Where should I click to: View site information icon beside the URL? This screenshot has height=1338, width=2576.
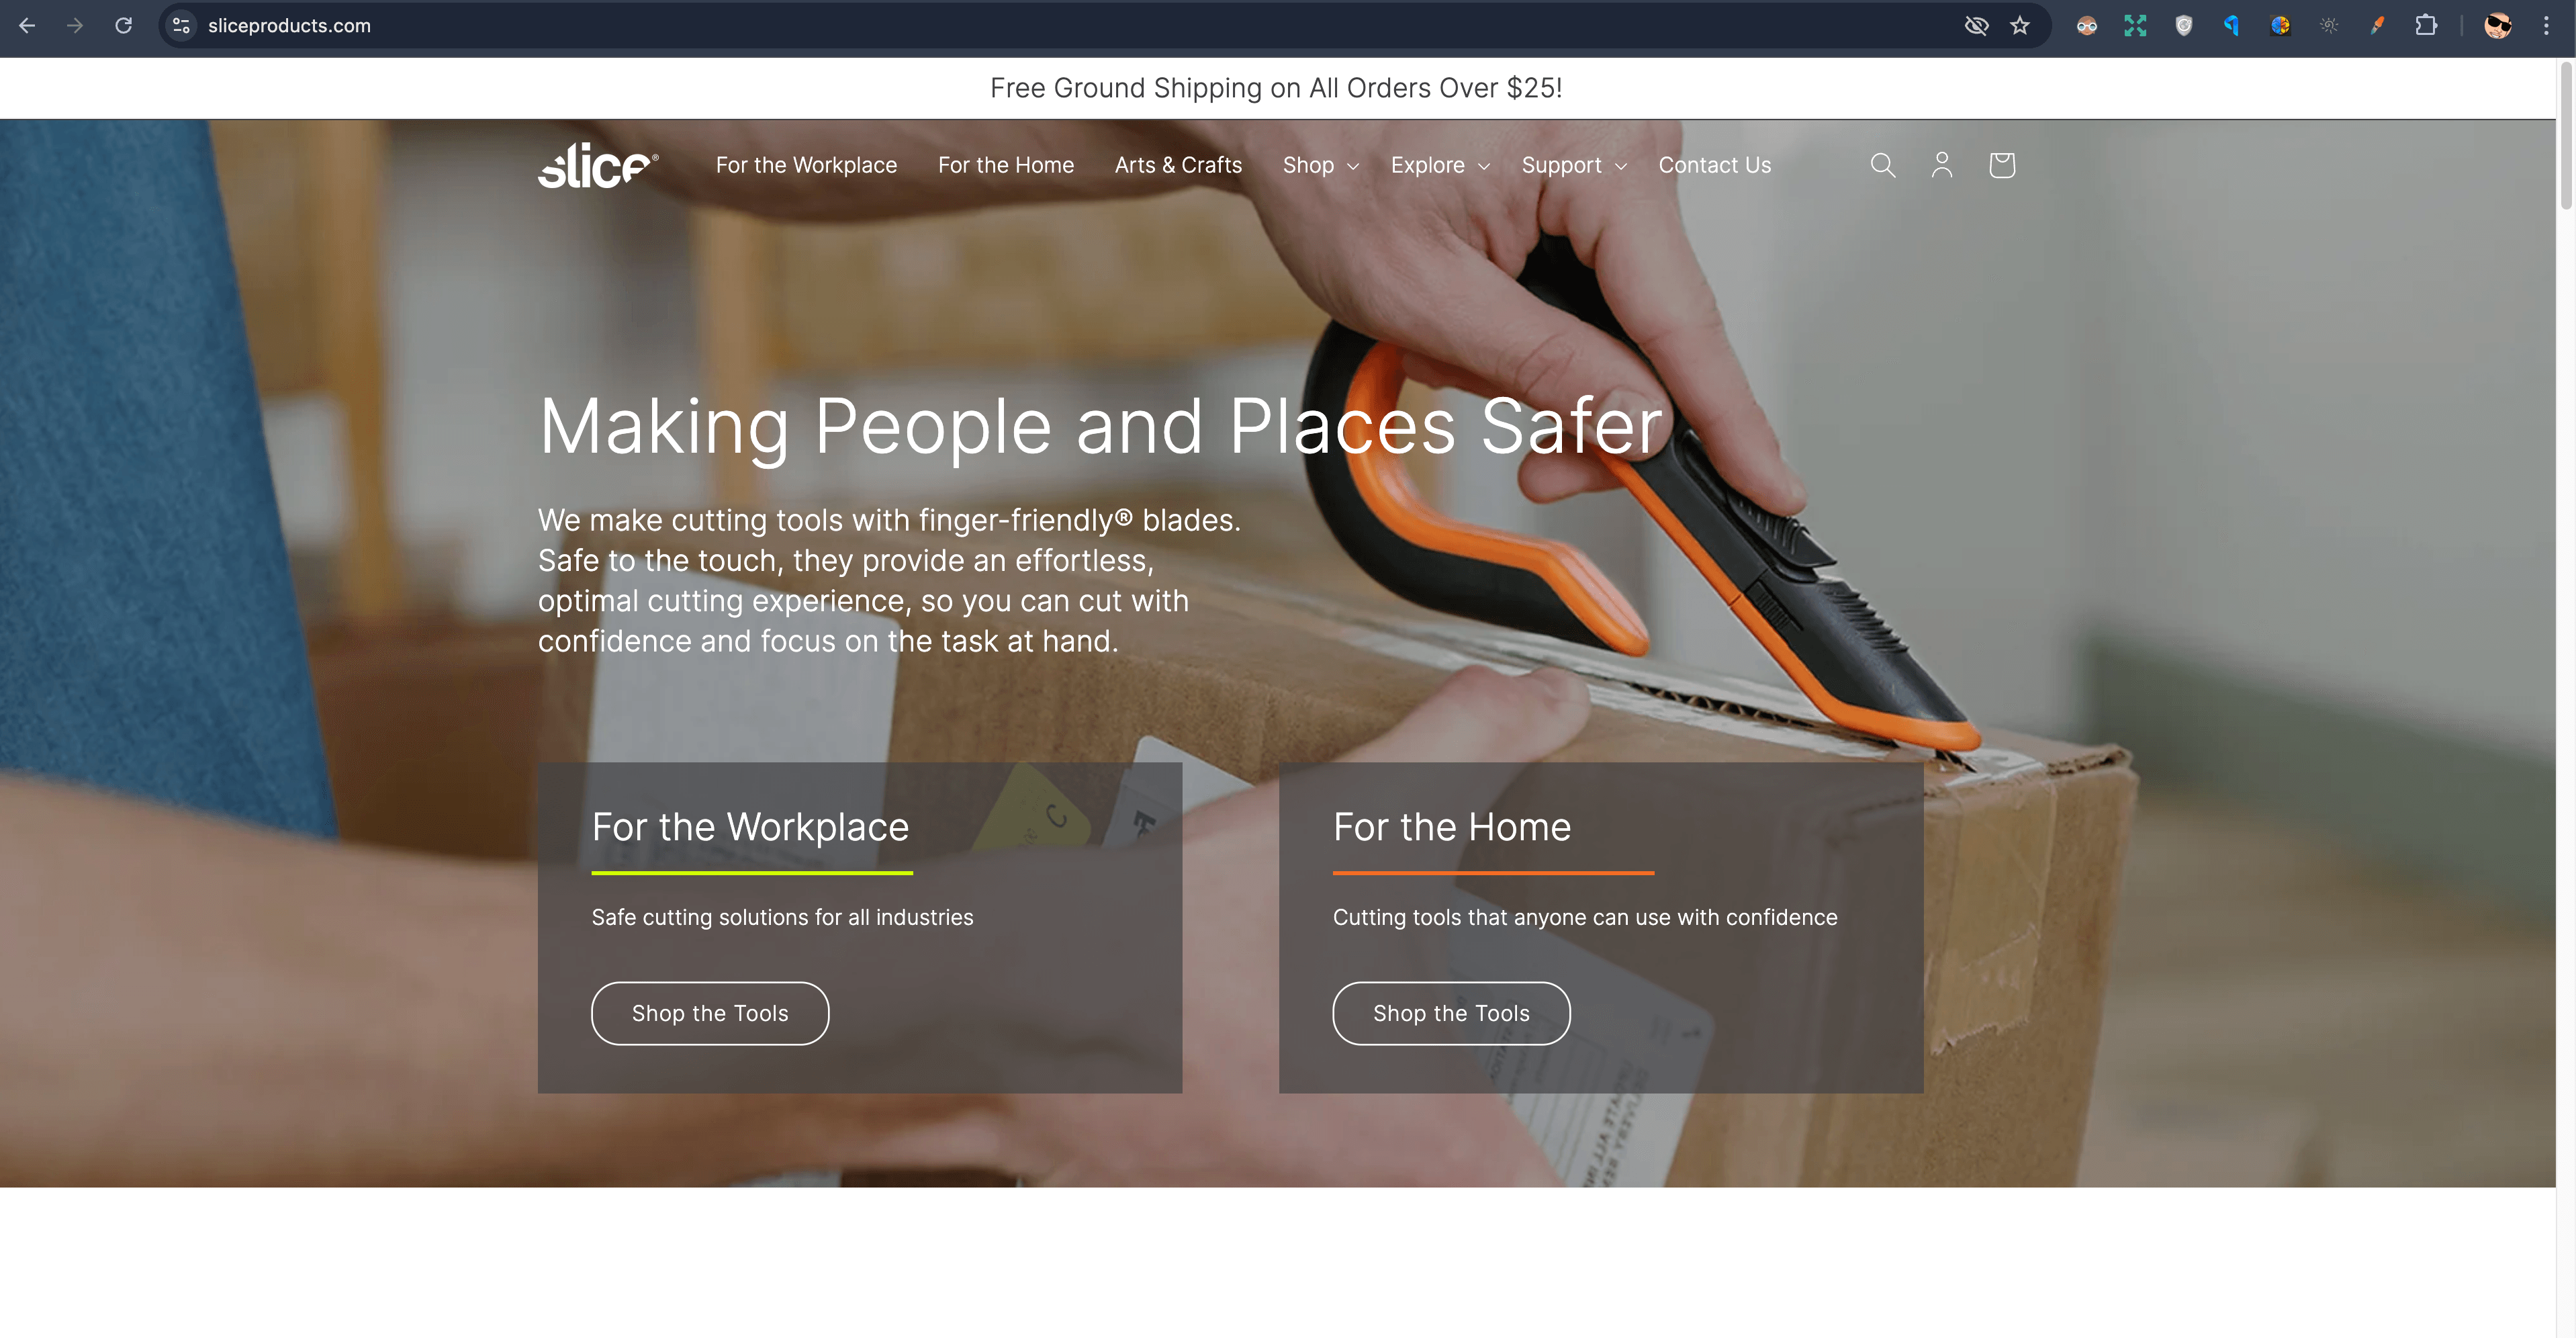(x=181, y=26)
